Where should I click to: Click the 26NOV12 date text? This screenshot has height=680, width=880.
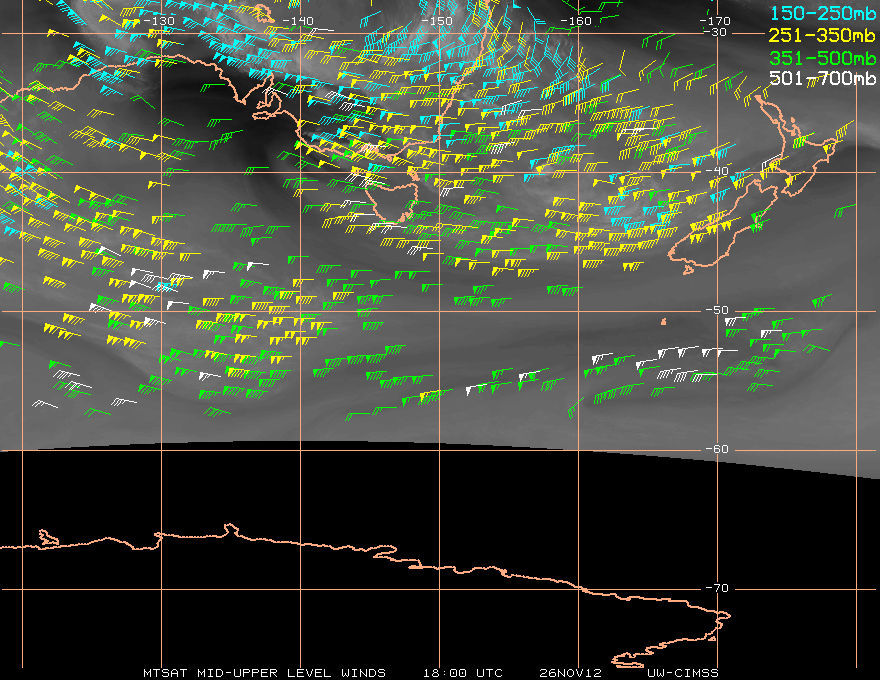tap(570, 673)
